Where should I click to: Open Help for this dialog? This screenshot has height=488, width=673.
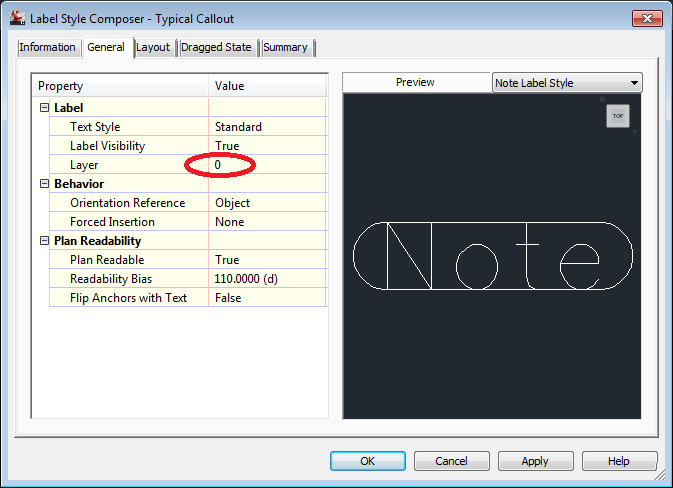pyautogui.click(x=619, y=461)
